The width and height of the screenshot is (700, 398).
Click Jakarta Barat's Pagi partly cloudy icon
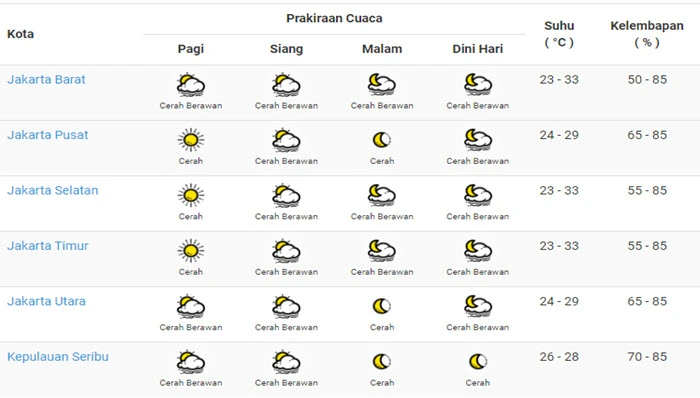coord(191,84)
